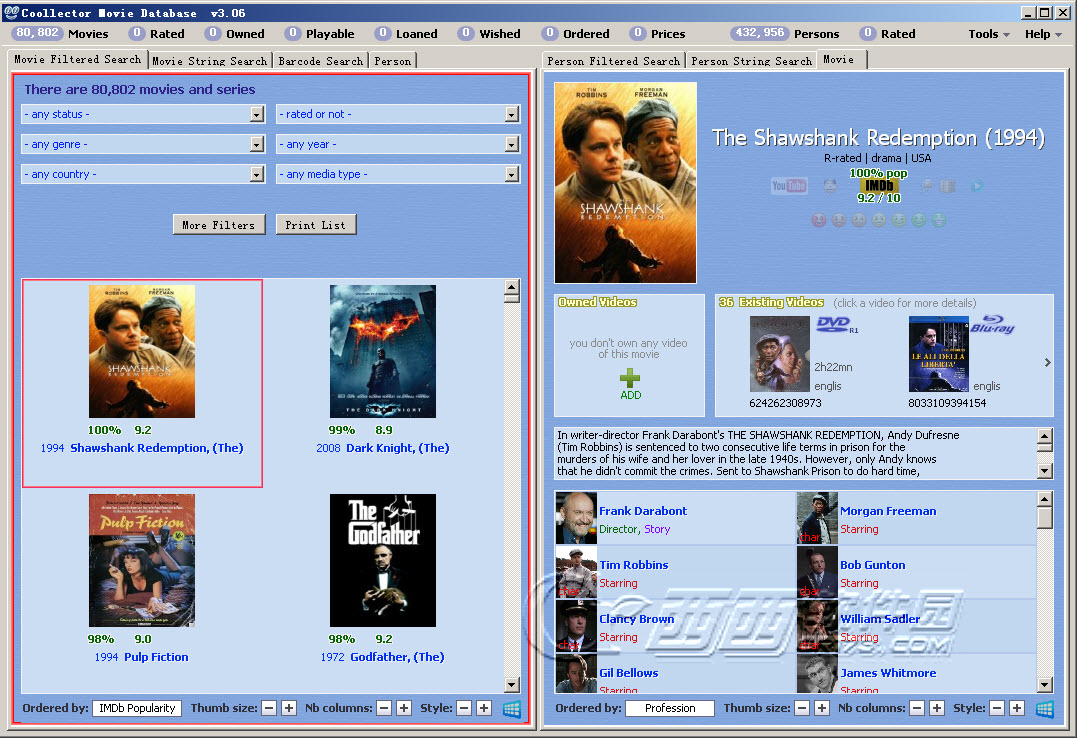
Task: Change movie ordering via IMDb Popularity box
Action: (x=137, y=708)
